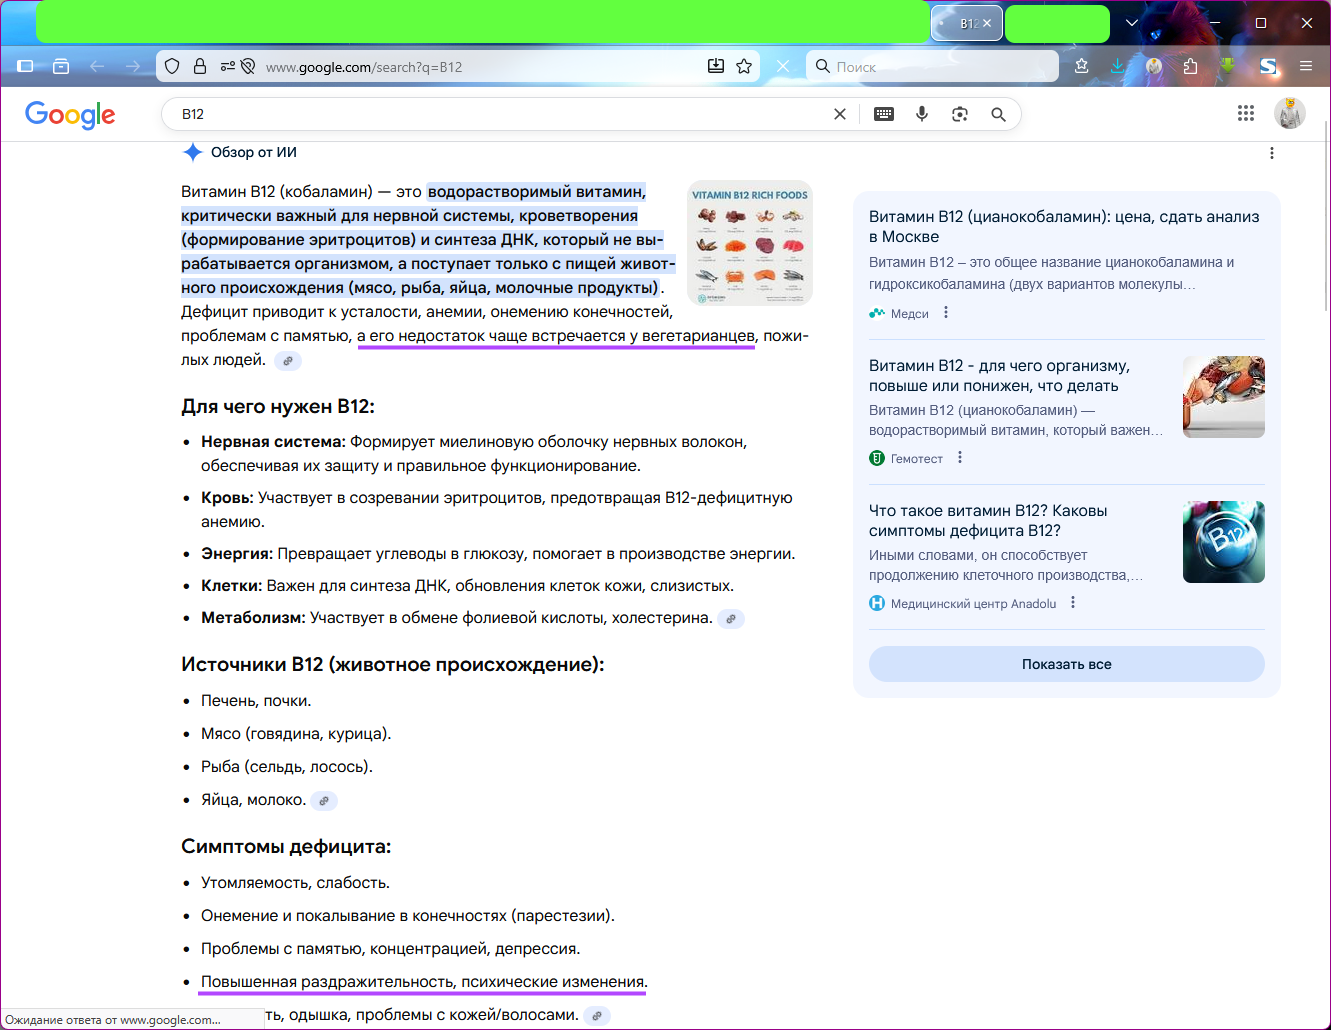Screen dimensions: 1331x1030
Task: Open three-dot menu next to Гемотест source
Action: point(960,458)
